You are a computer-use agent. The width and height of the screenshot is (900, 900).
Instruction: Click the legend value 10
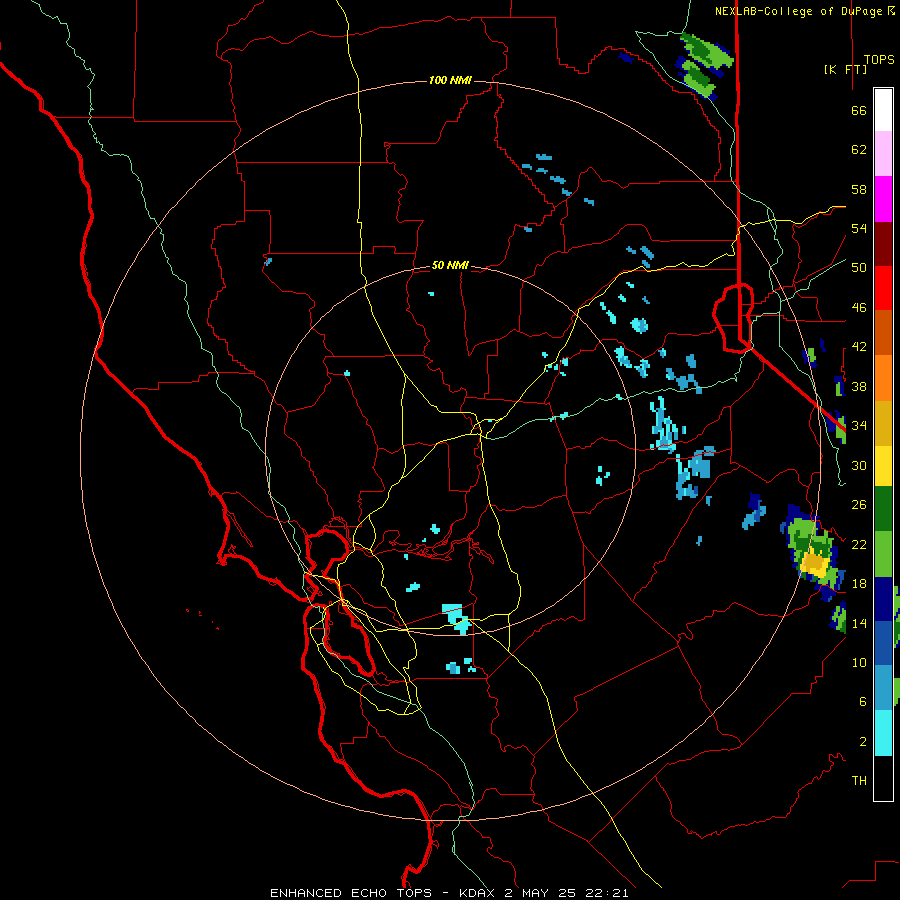coord(859,662)
